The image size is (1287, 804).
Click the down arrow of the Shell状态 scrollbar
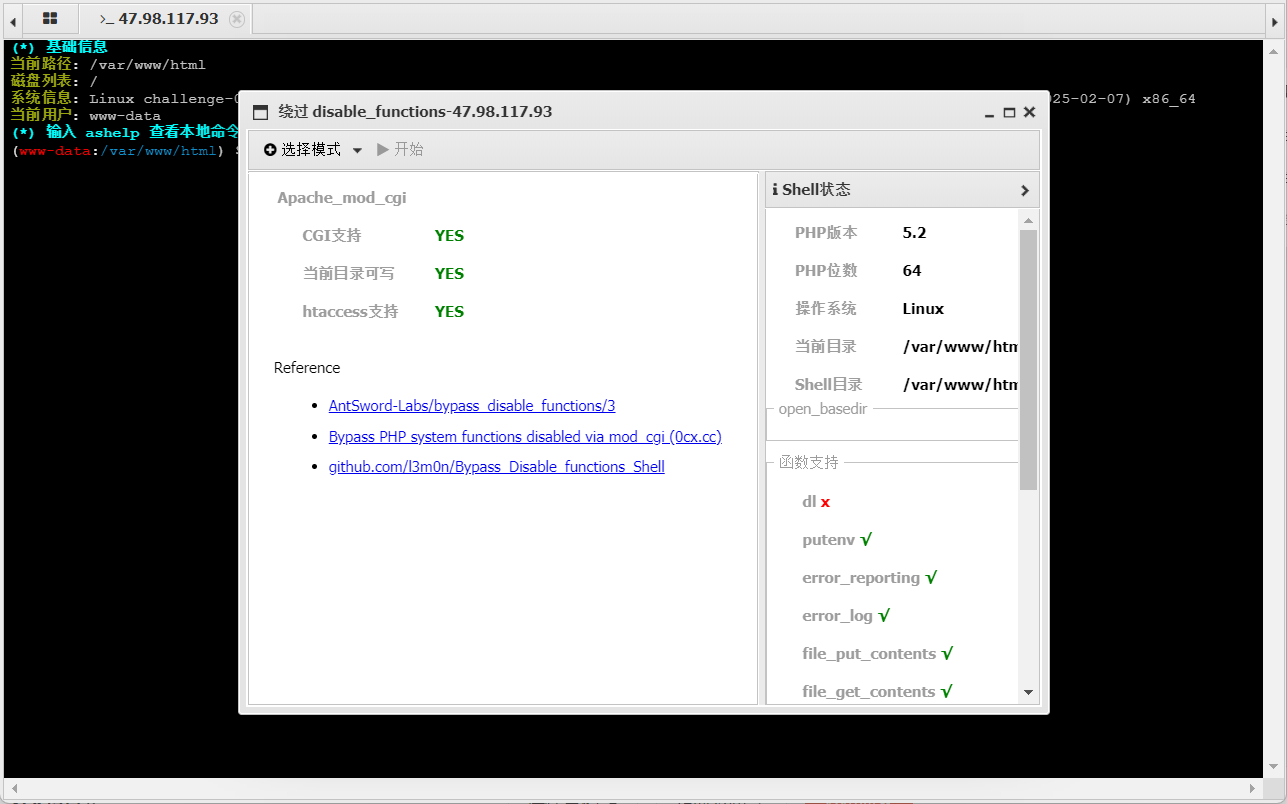[x=1029, y=691]
